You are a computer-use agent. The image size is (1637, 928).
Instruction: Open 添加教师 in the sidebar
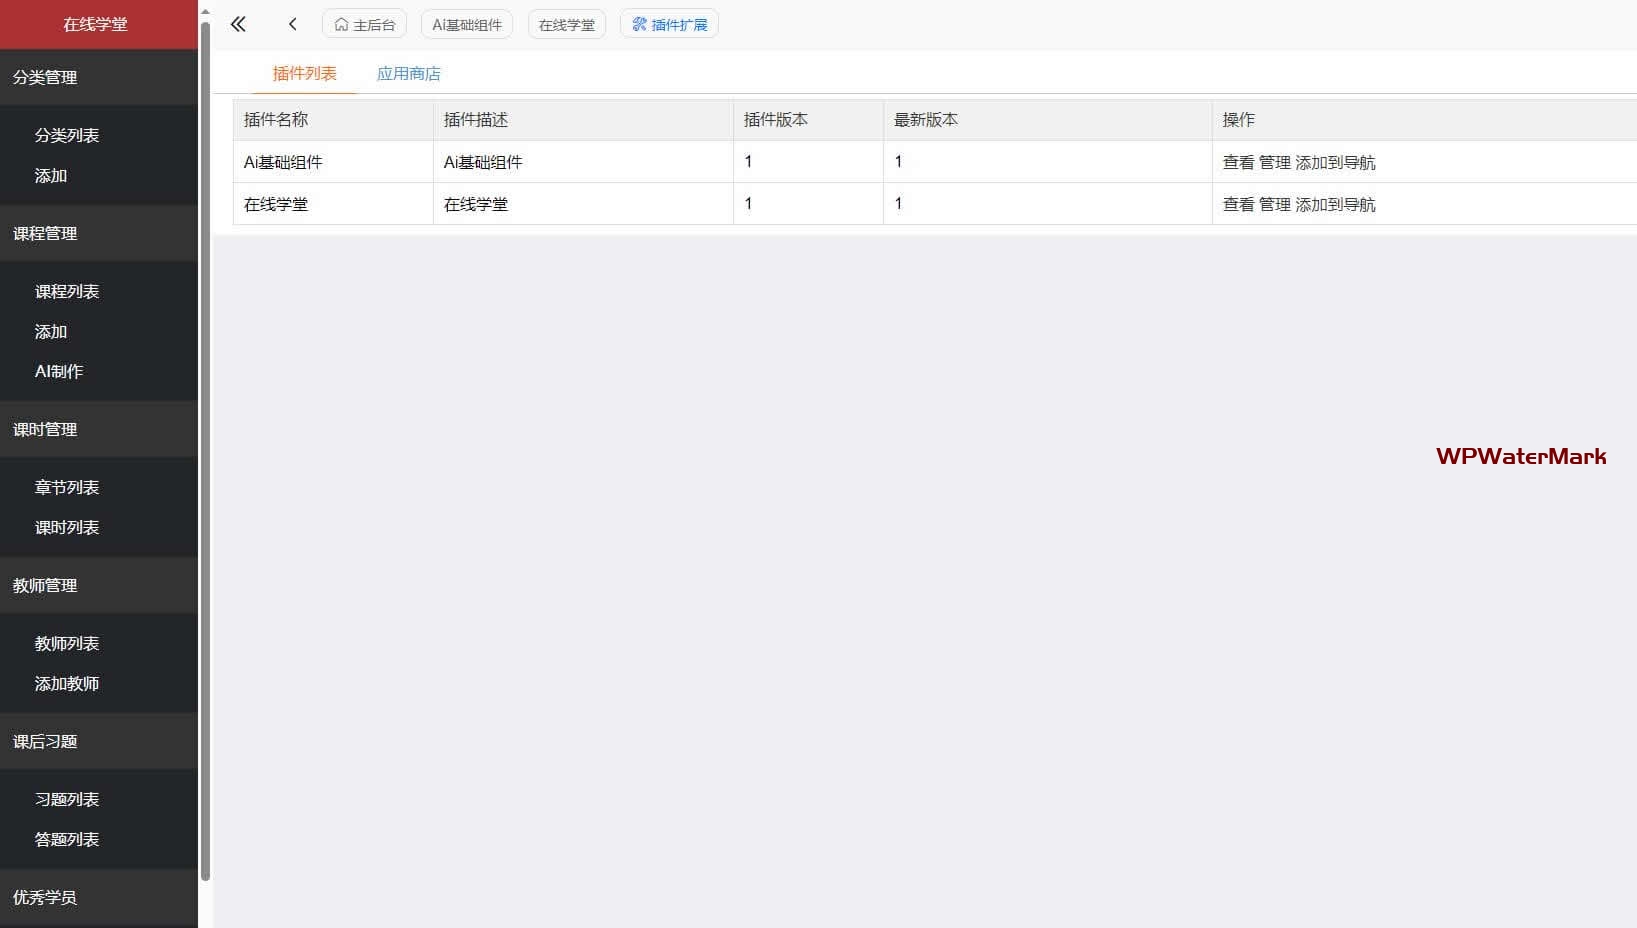point(67,683)
